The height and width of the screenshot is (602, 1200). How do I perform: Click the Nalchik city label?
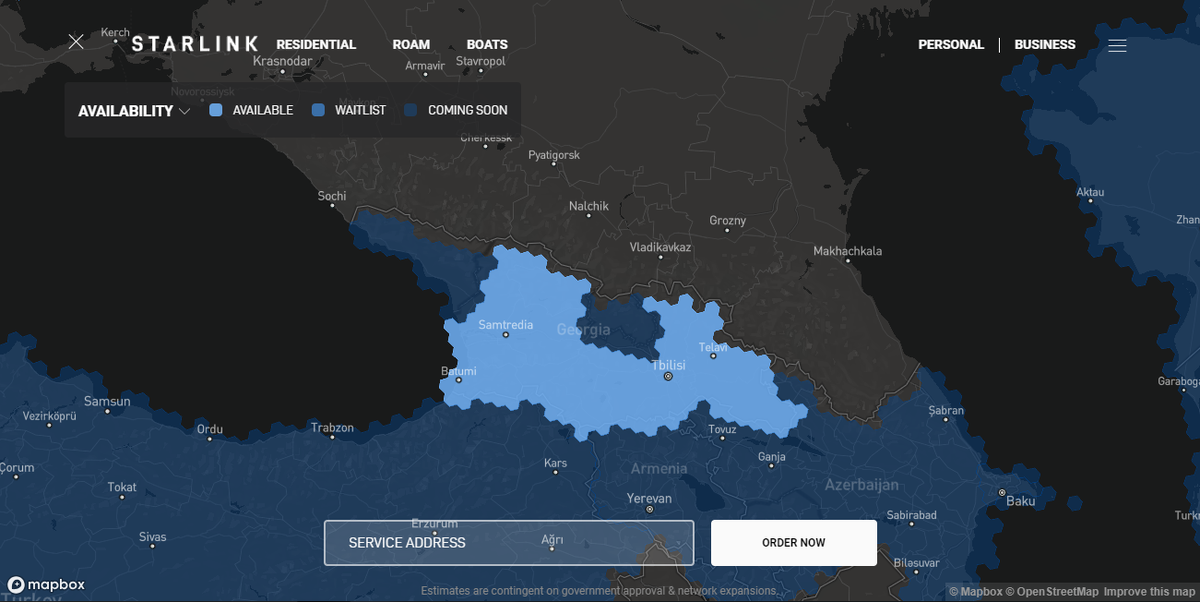(x=589, y=206)
